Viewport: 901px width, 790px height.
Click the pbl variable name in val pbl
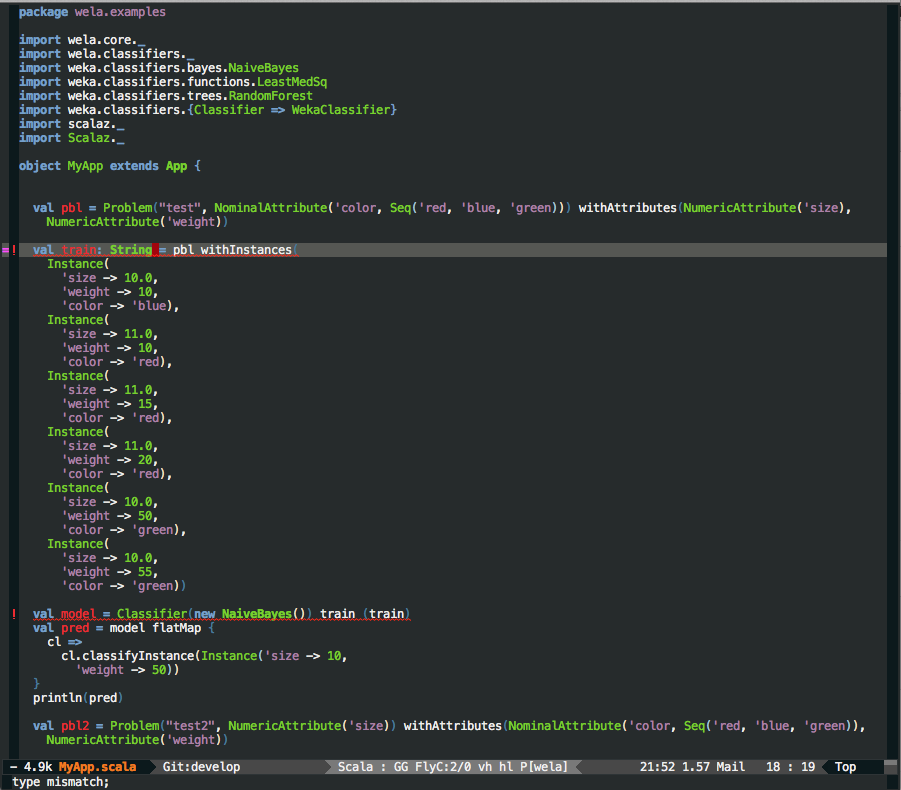pyautogui.click(x=72, y=208)
